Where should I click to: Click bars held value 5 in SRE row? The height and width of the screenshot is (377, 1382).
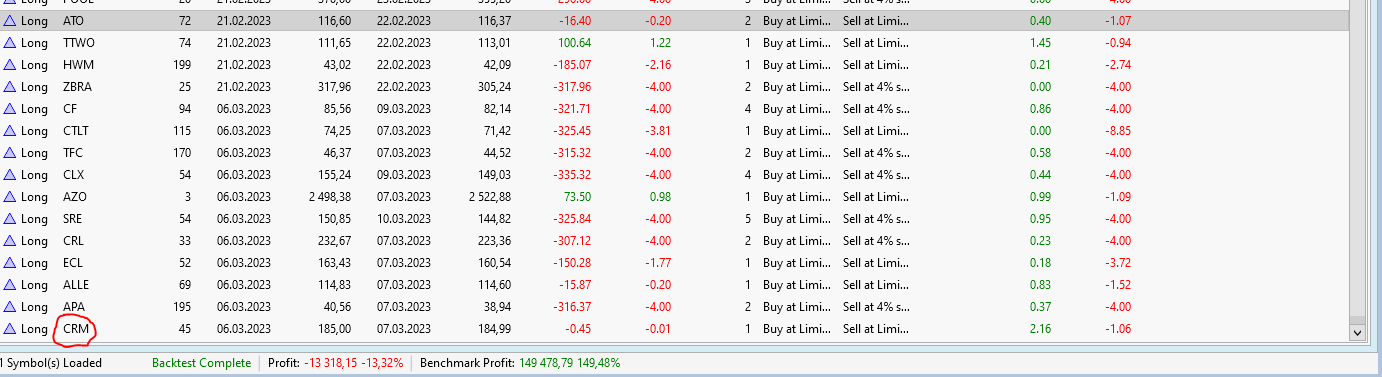tap(747, 219)
